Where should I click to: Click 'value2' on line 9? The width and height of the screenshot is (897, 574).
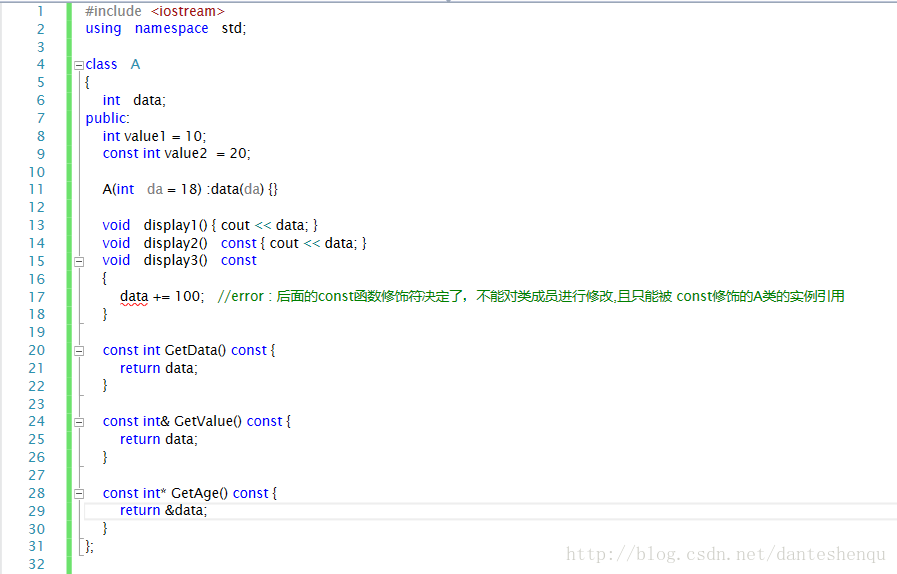pos(186,153)
